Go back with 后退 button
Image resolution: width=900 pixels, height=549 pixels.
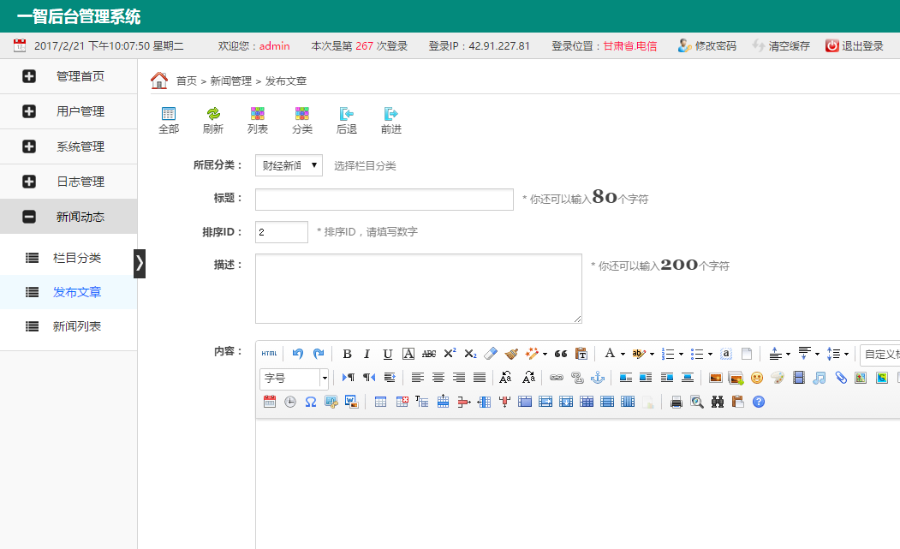click(347, 121)
